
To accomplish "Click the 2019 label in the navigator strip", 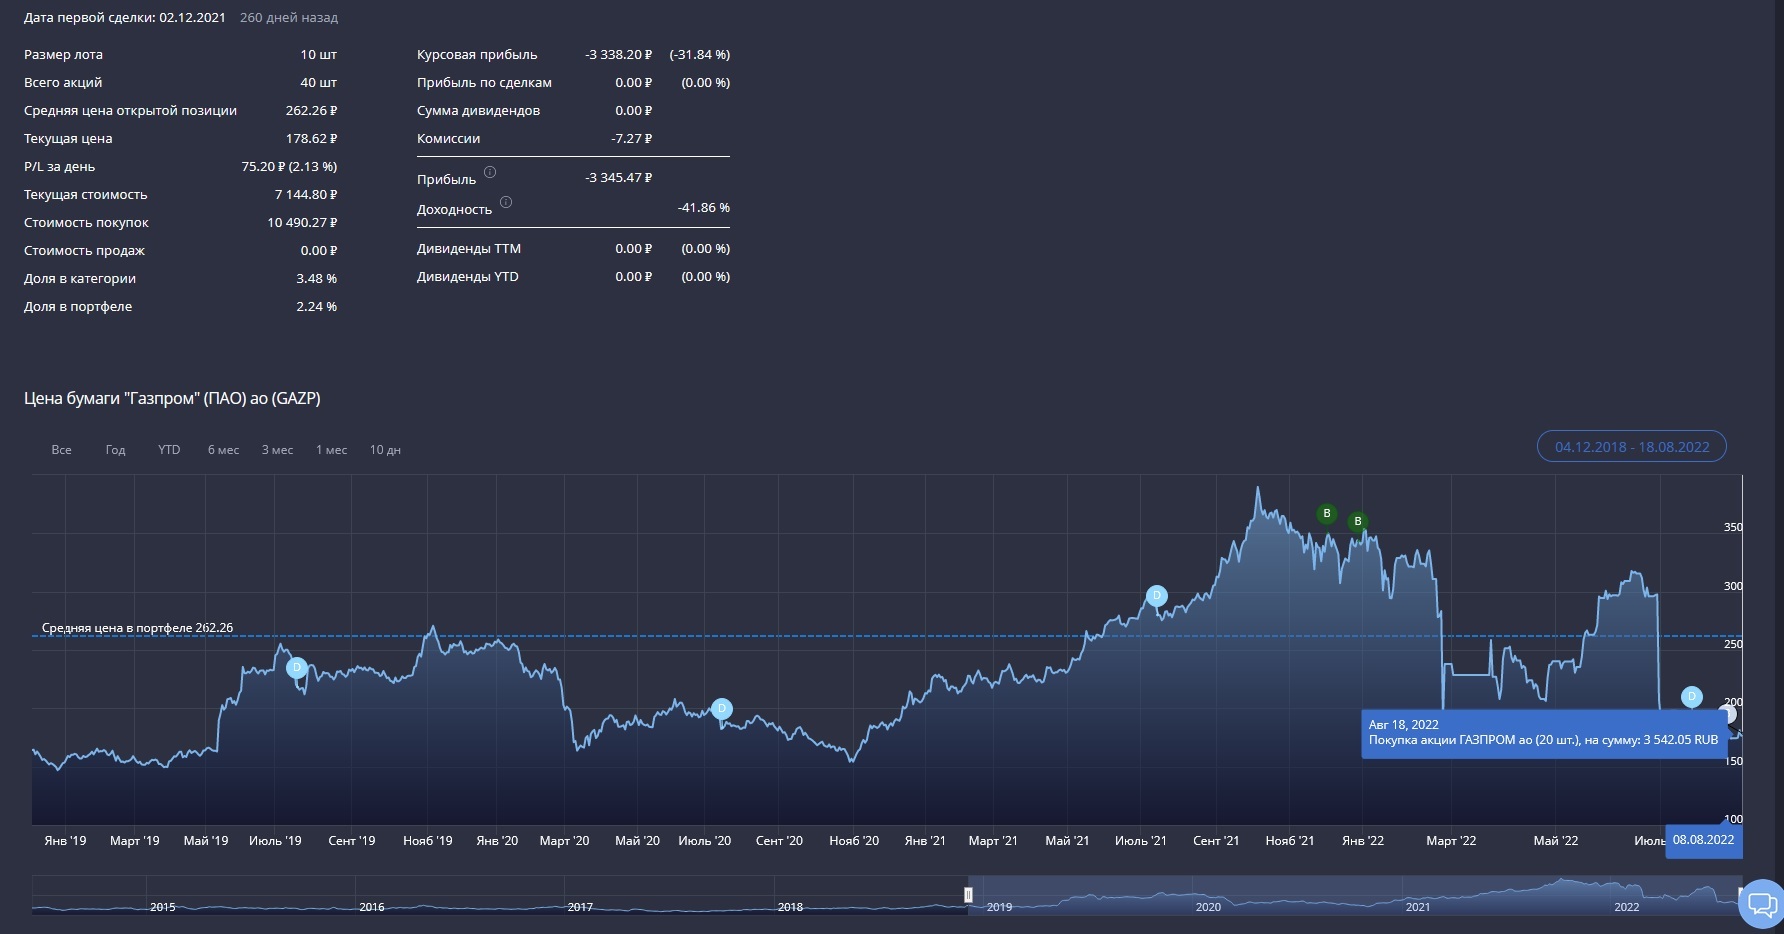I will [x=999, y=907].
